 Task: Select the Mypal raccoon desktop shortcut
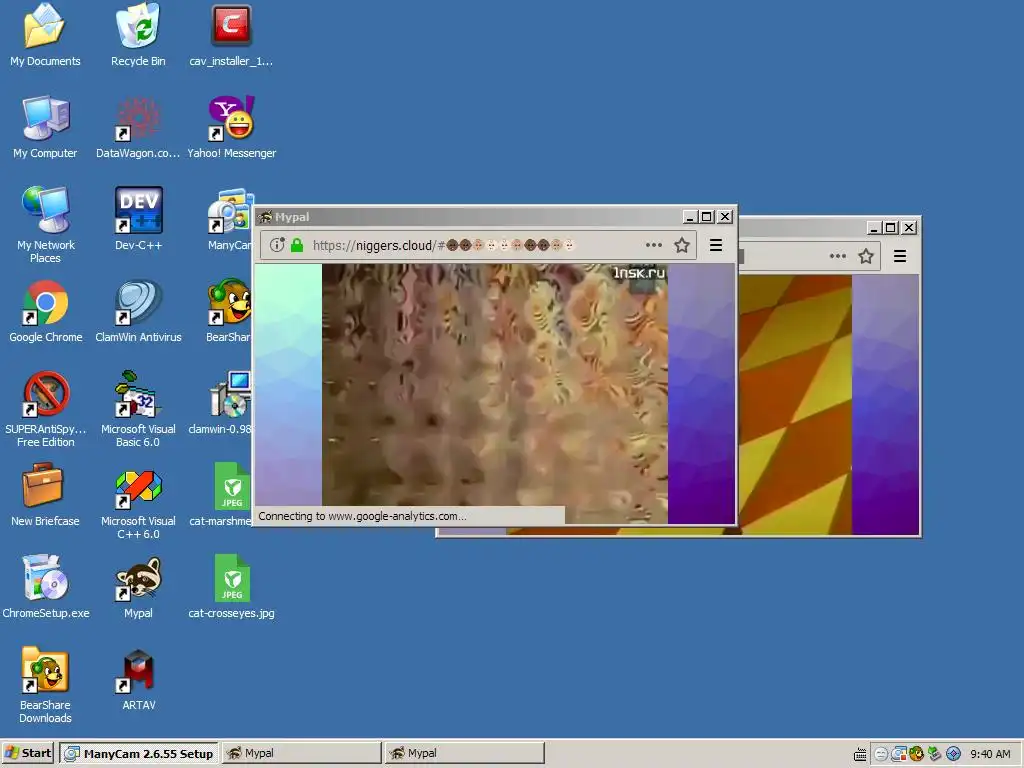point(138,587)
